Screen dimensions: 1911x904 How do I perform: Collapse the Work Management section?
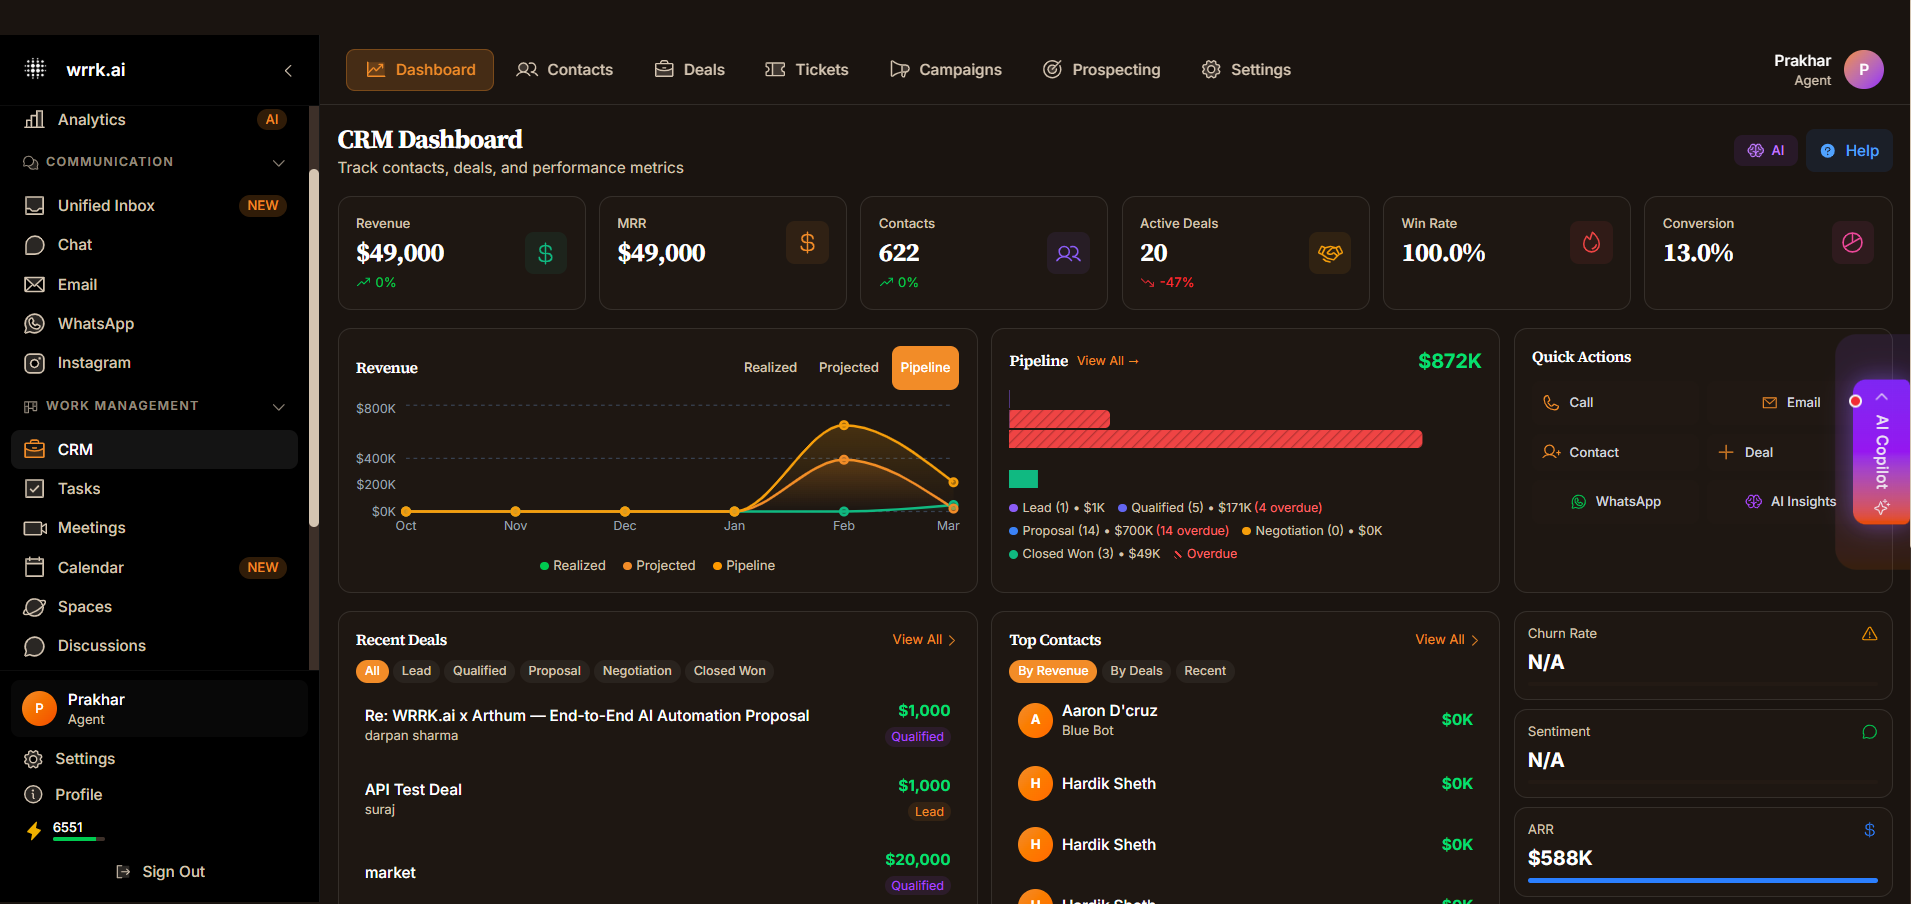[279, 406]
